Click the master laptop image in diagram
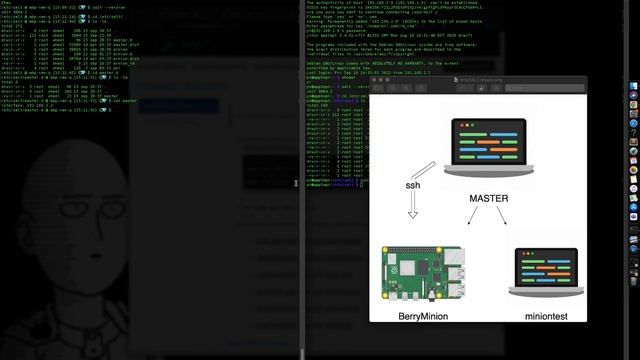This screenshot has width=640, height=360. [x=489, y=147]
